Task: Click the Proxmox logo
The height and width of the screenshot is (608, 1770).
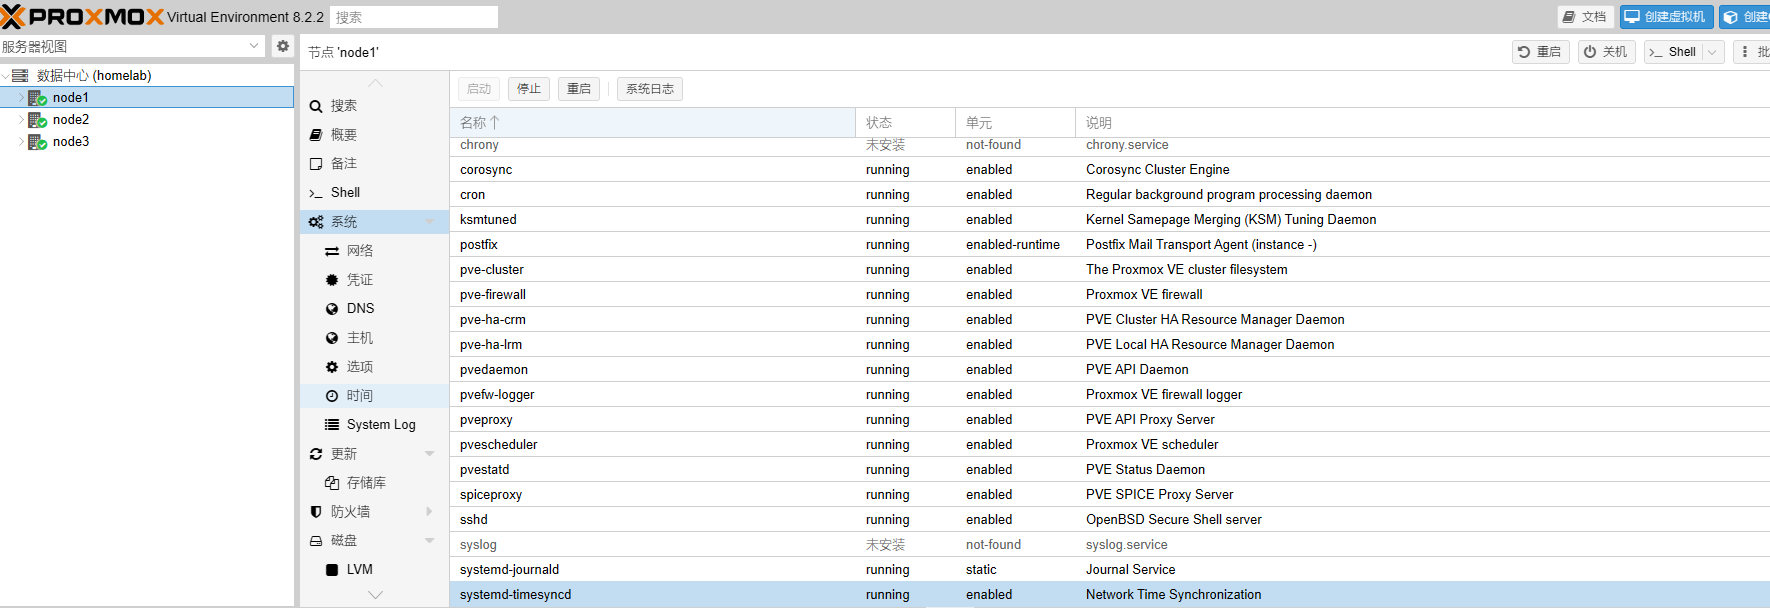Action: coord(82,17)
